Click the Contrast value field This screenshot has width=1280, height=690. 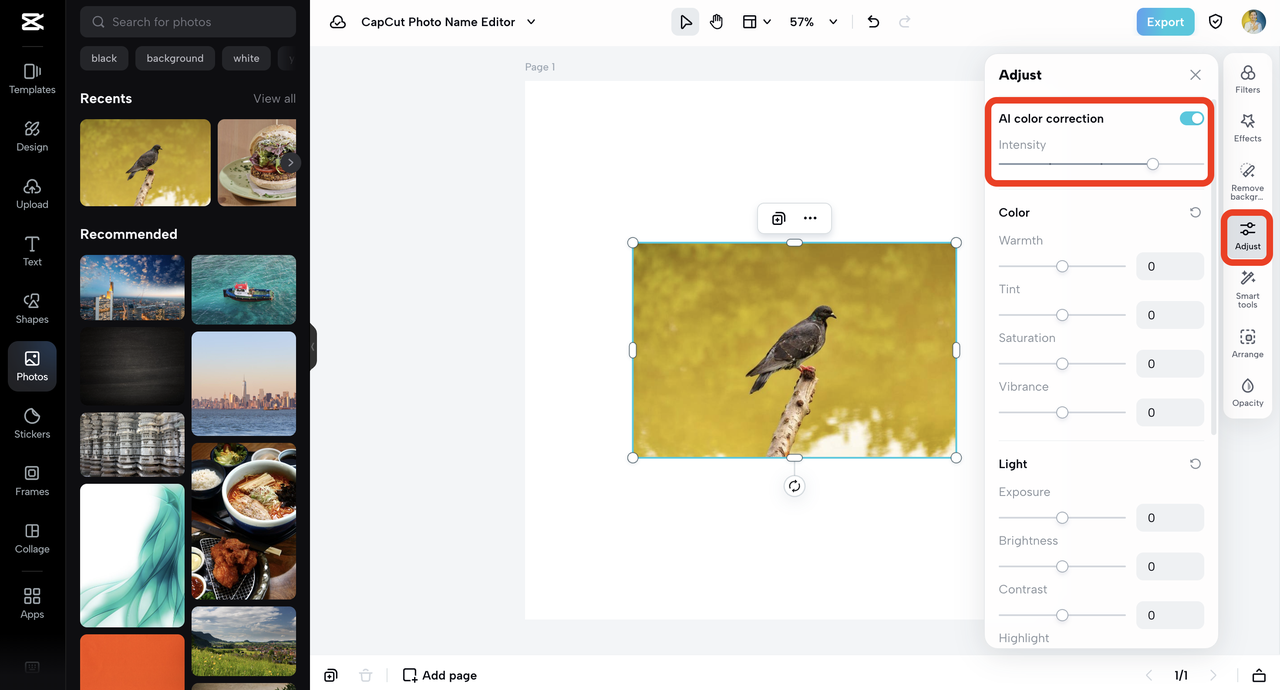click(1170, 615)
